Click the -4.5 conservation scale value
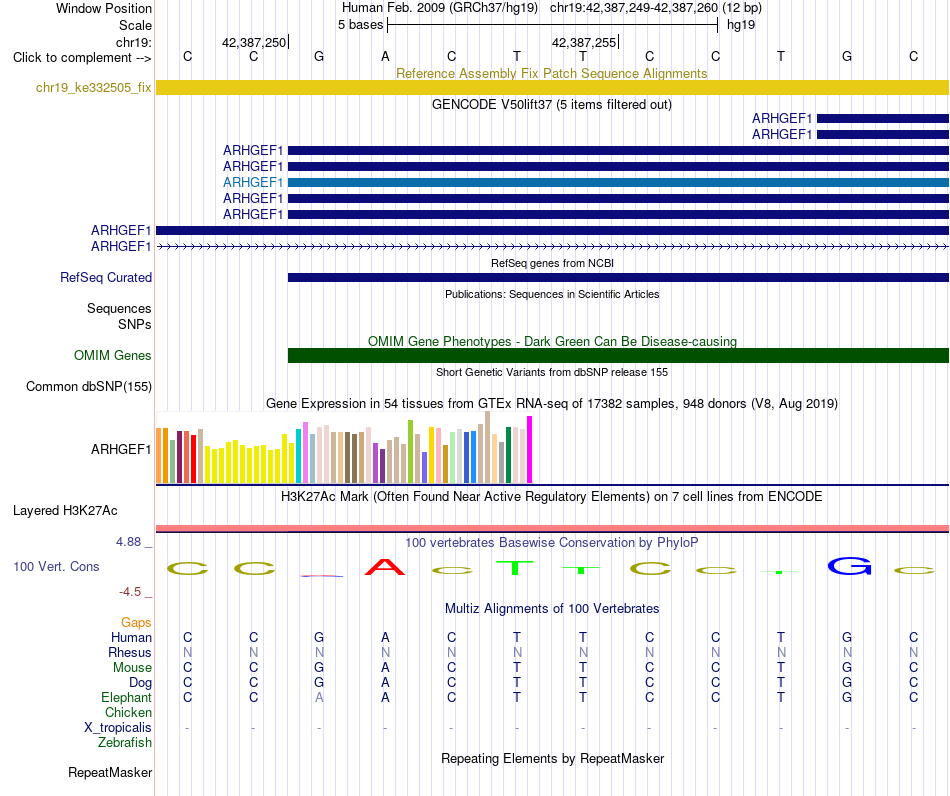Image resolution: width=950 pixels, height=796 pixels. tap(130, 592)
